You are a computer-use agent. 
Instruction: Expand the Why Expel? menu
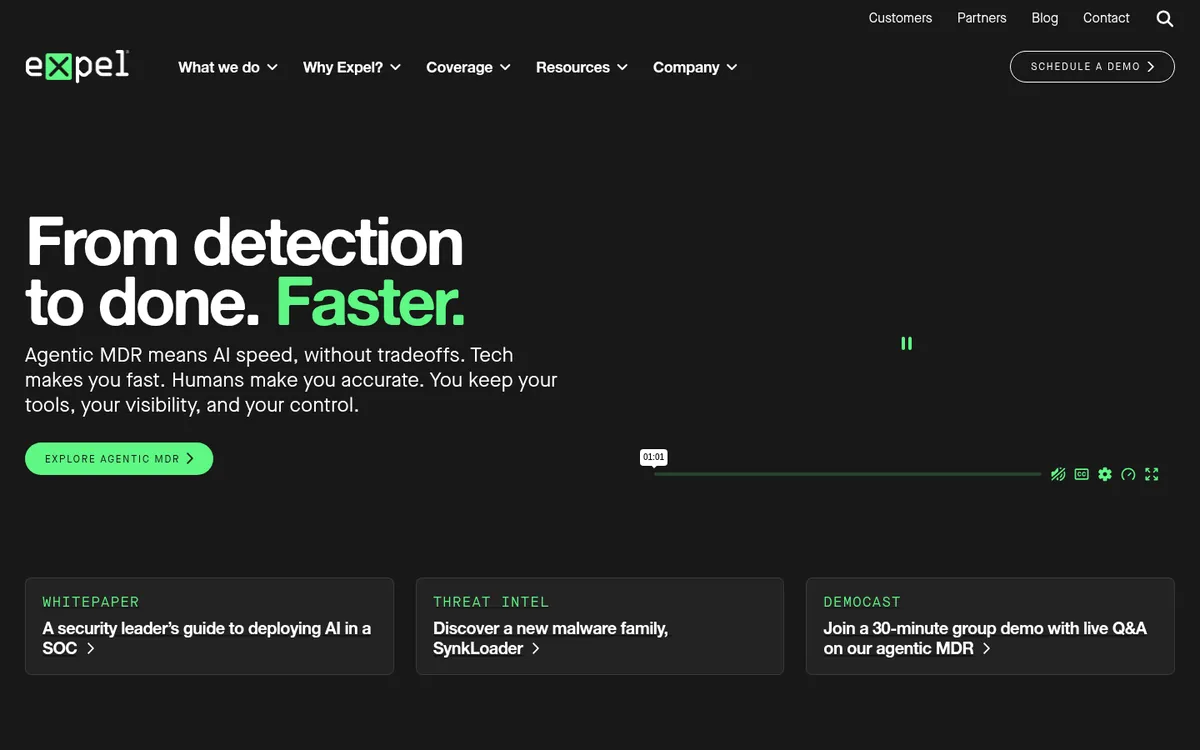click(352, 67)
